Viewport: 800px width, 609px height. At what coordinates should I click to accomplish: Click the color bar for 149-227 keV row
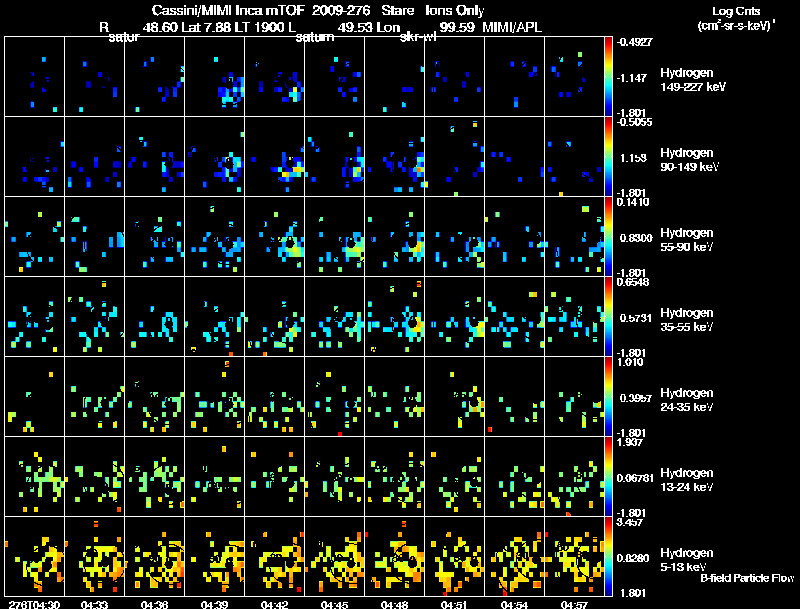(608, 76)
